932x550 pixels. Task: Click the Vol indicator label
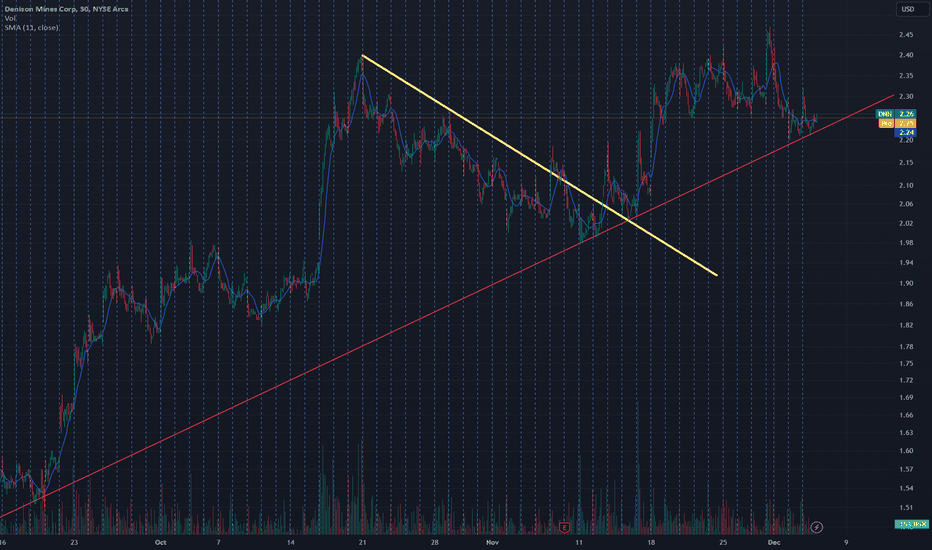pos(11,18)
